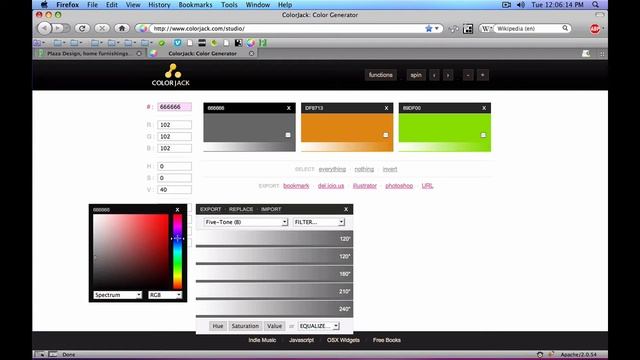Open the Wikipedia search engine dropdown
The height and width of the screenshot is (360, 640).
pyautogui.click(x=486, y=29)
